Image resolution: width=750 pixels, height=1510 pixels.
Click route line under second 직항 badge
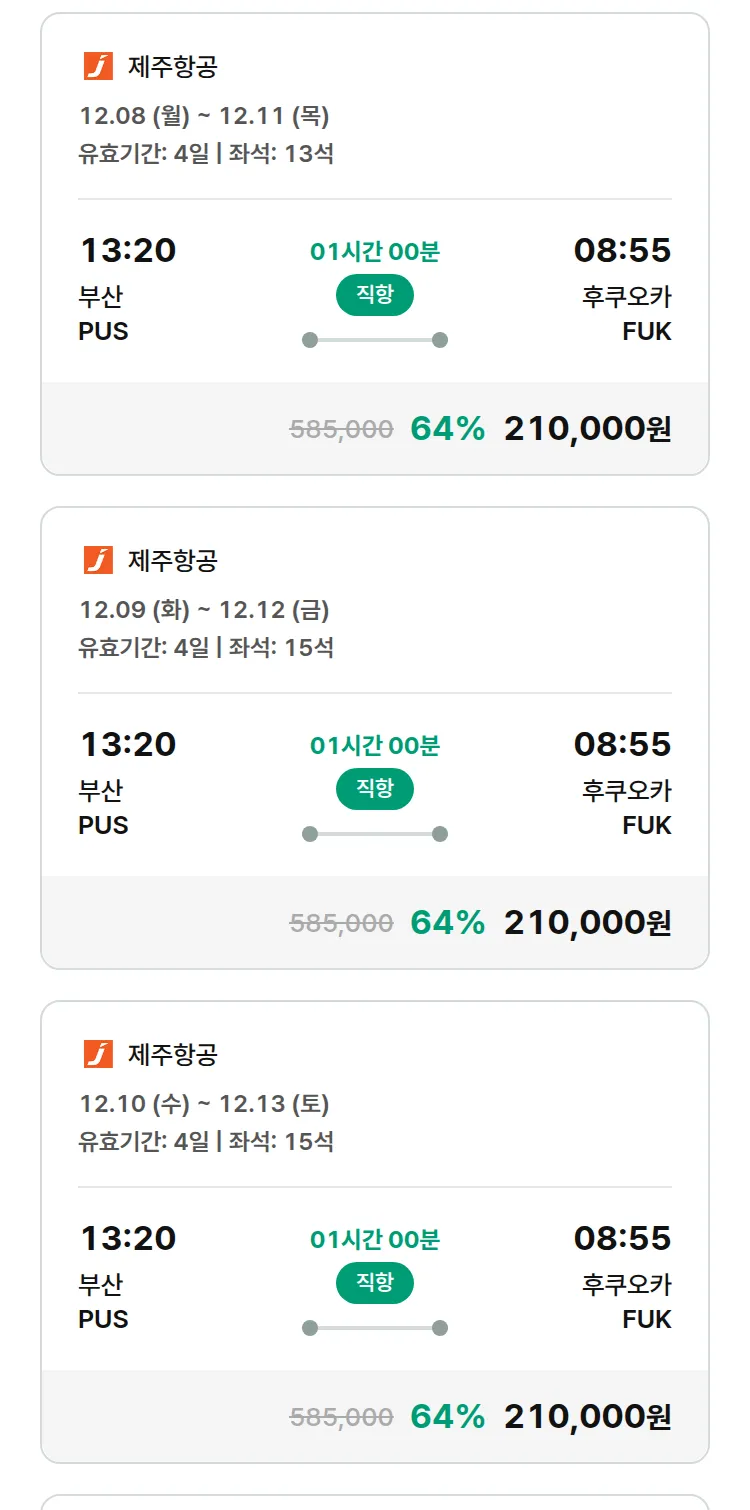375,834
